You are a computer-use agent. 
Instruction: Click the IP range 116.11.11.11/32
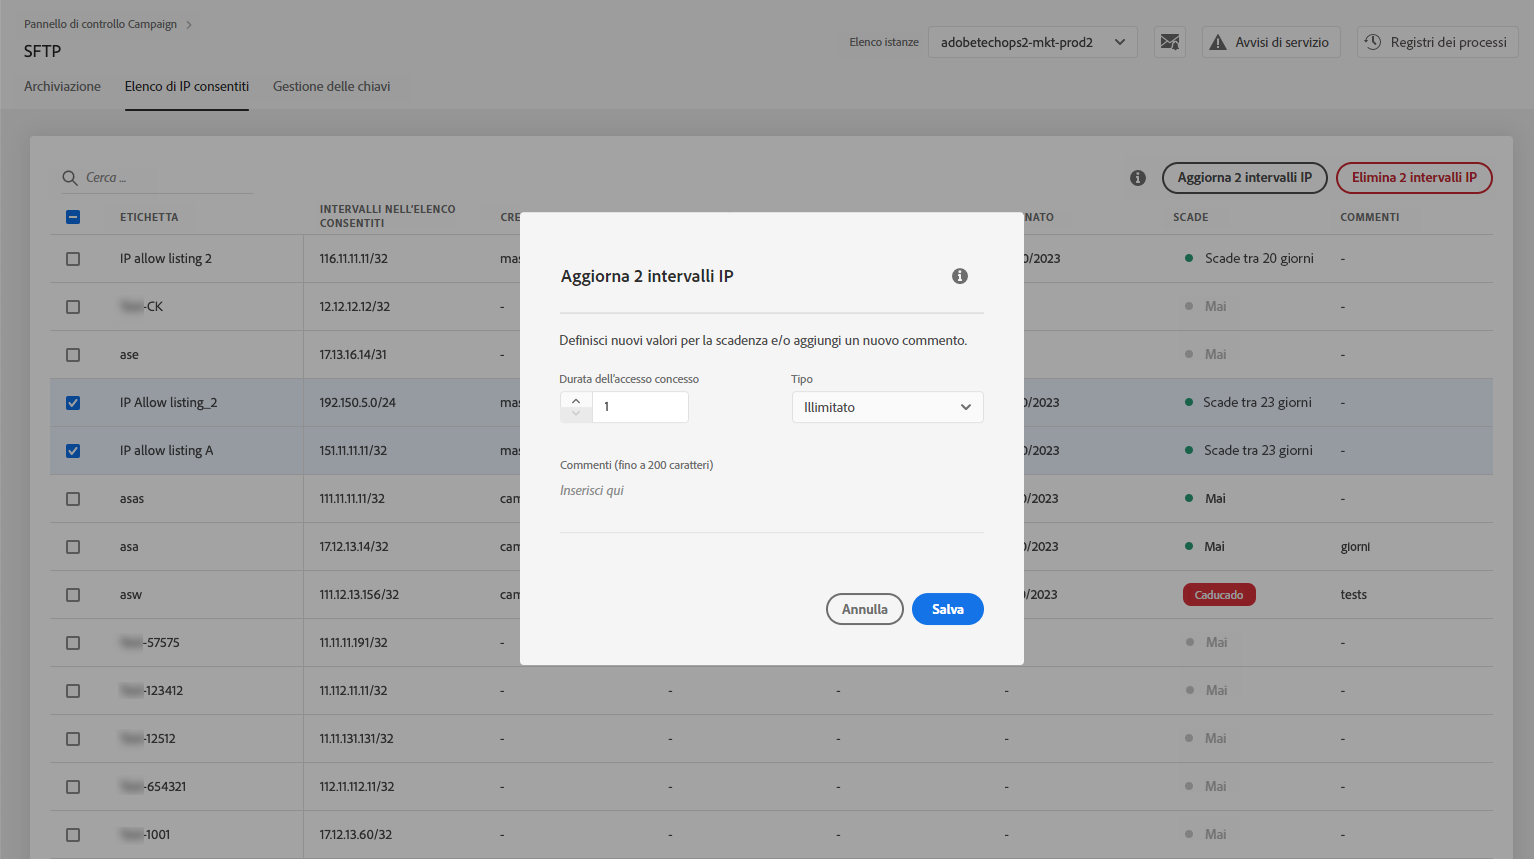coord(354,259)
